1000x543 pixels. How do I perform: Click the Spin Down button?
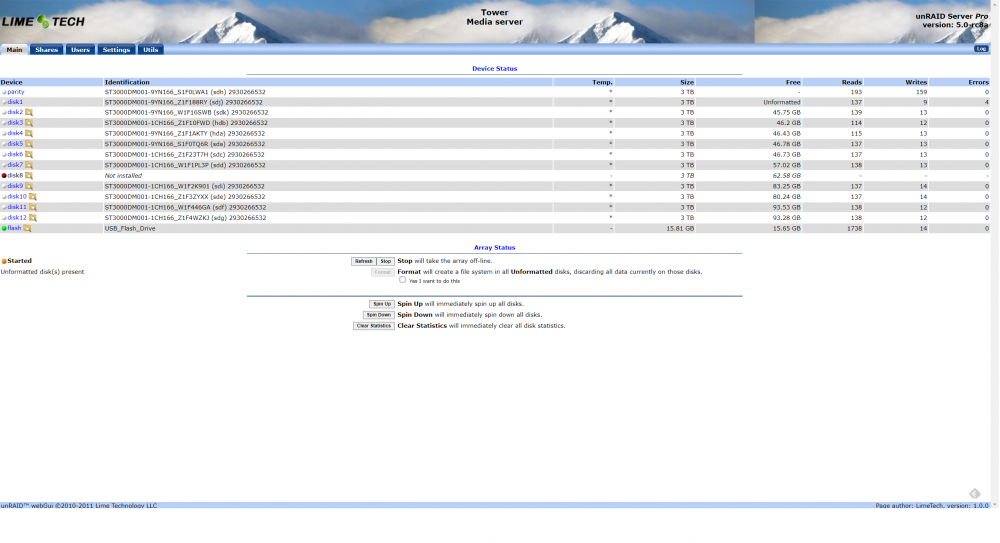pos(378,315)
